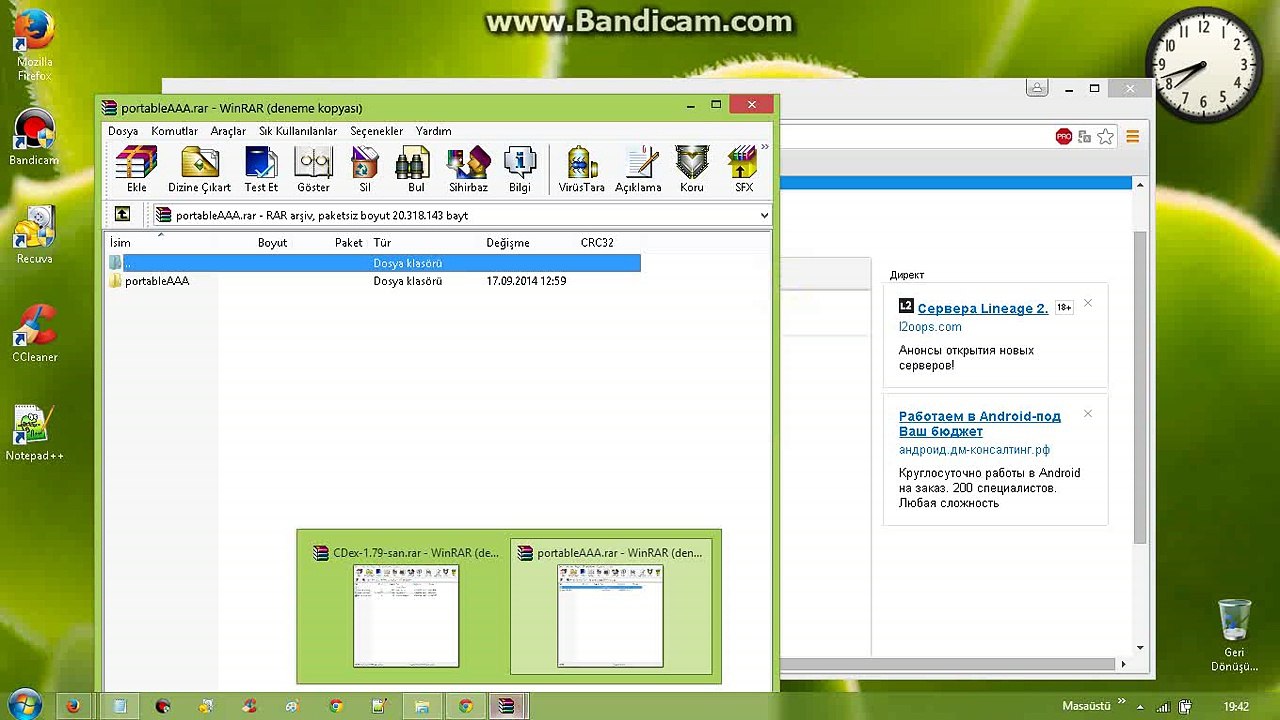Open the Komutlar menu
1280x720 pixels.
tap(174, 131)
